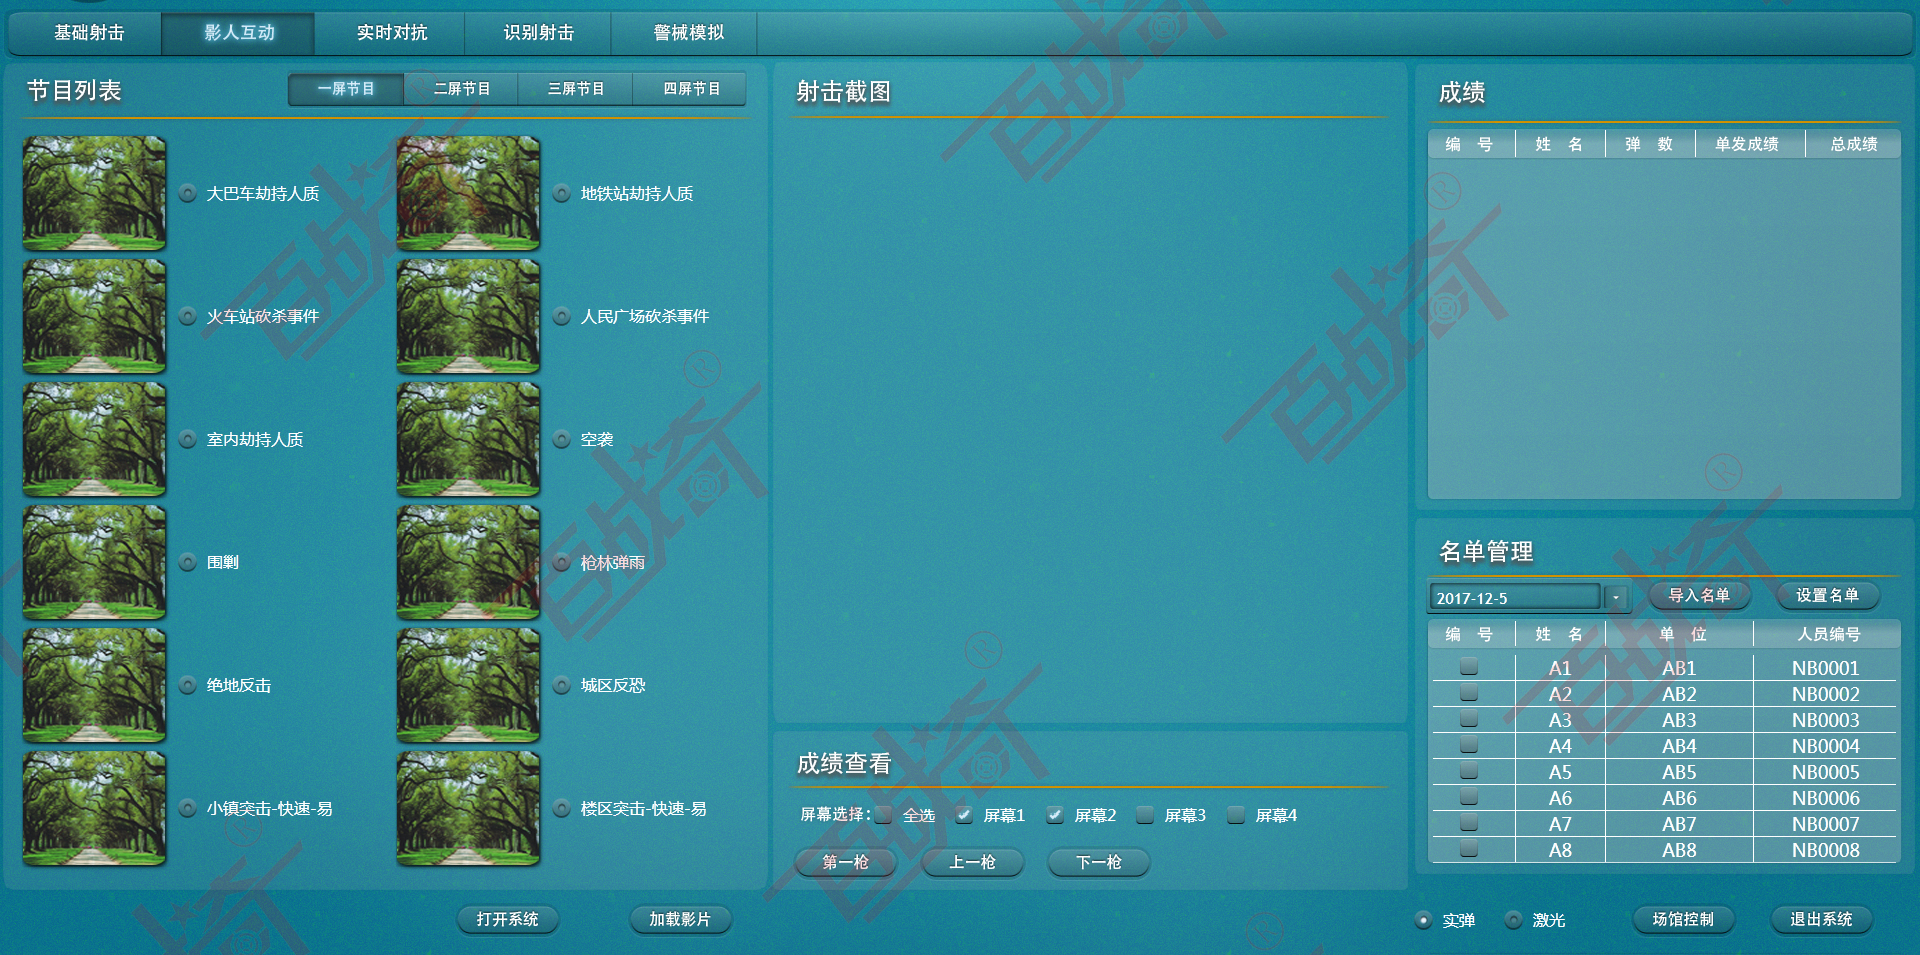Tick the checkbox in row A2

(x=1469, y=692)
